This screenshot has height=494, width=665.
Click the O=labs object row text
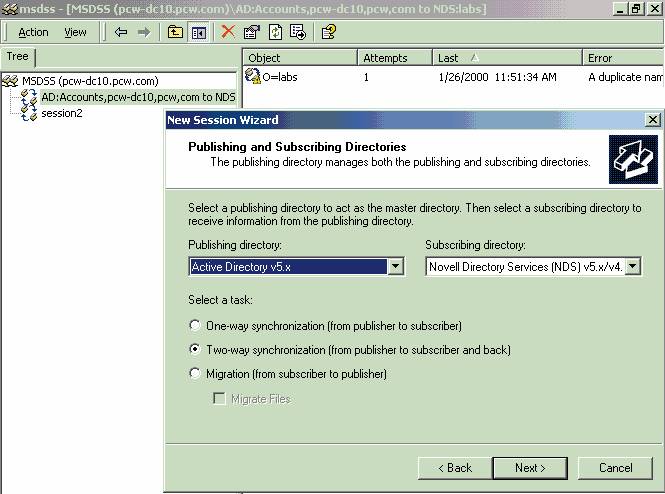click(x=280, y=77)
